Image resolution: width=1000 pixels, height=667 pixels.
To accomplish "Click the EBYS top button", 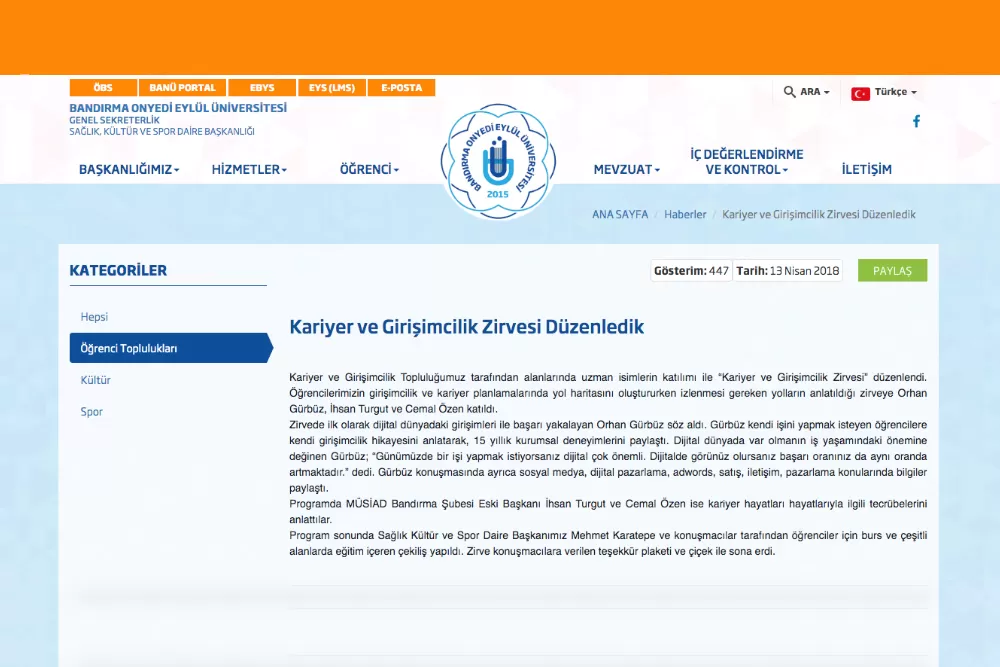I will tap(262, 88).
